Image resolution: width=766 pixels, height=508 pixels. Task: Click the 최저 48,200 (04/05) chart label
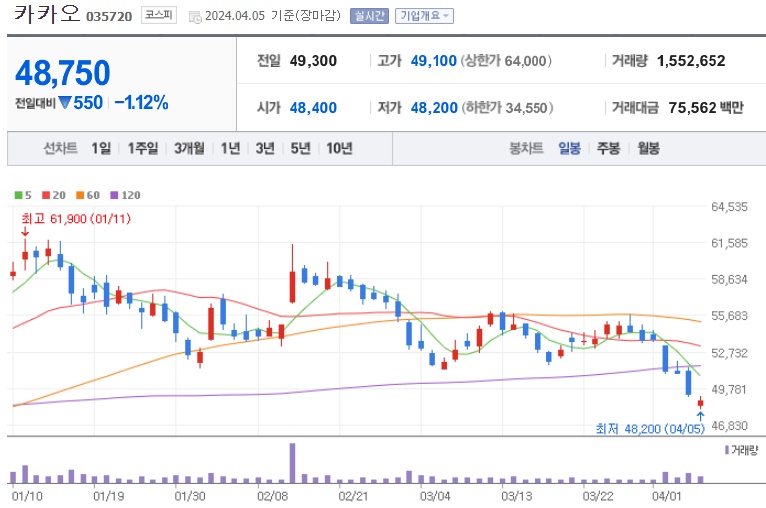[650, 429]
